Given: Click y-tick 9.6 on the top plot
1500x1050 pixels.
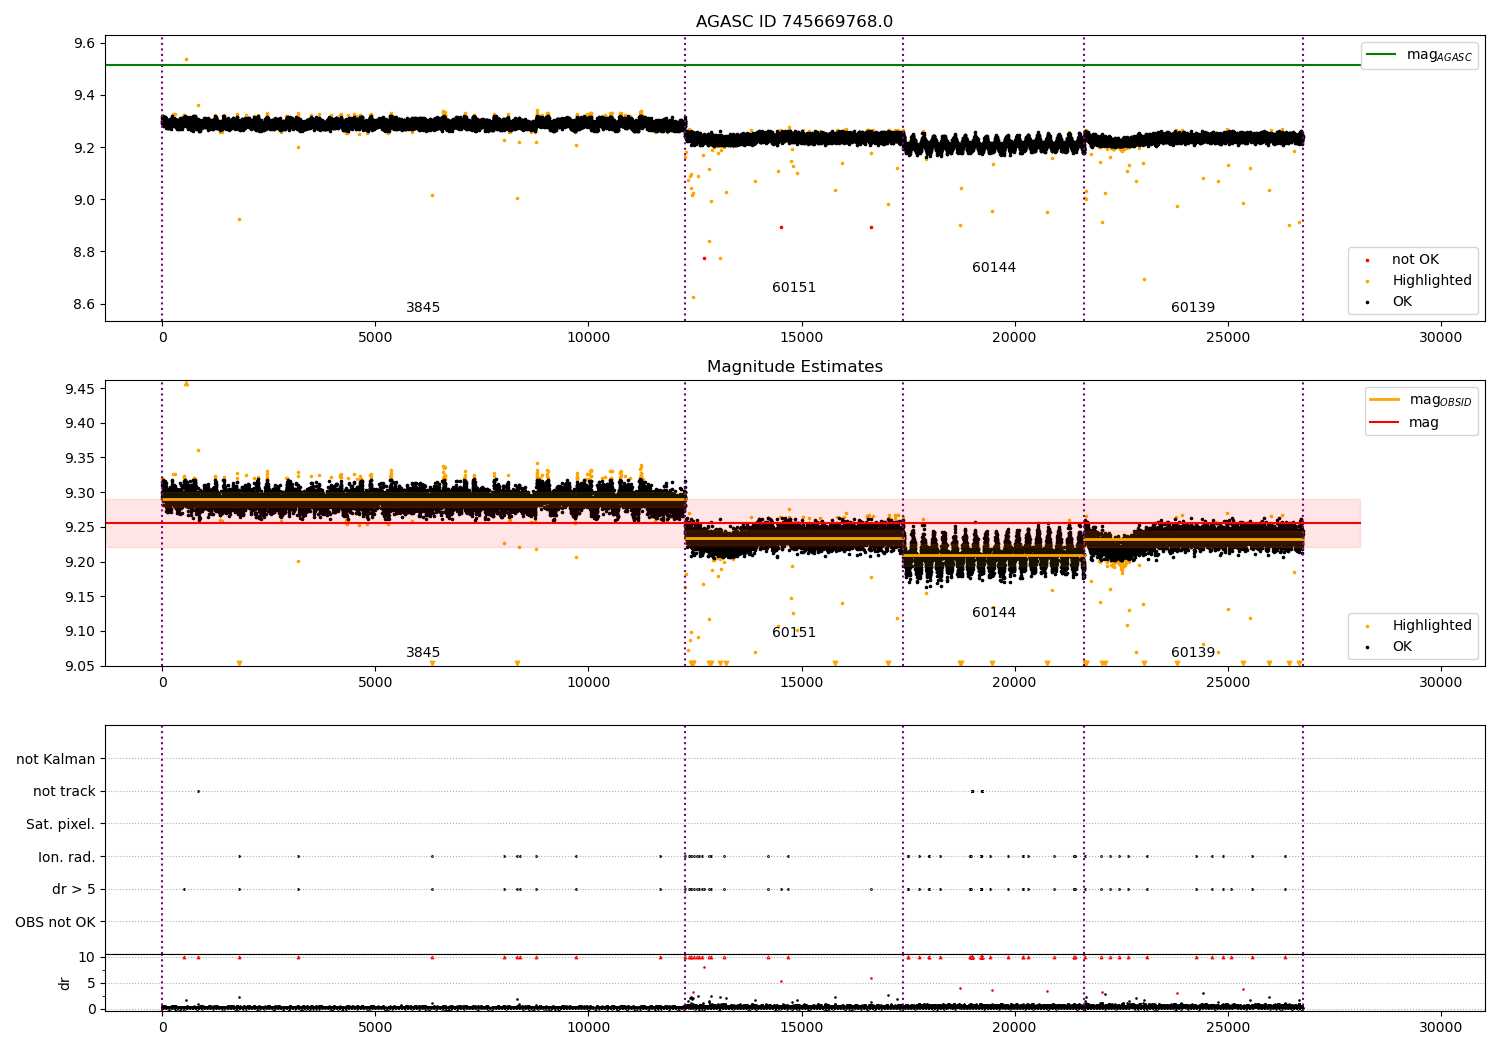Looking at the screenshot, I should point(84,44).
